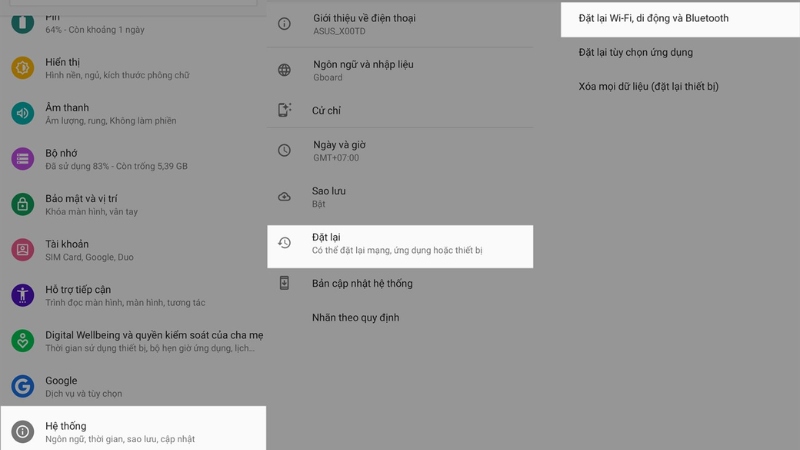Click the cloud backup icon beside Sao lưu
The image size is (800, 450).
pyautogui.click(x=285, y=196)
